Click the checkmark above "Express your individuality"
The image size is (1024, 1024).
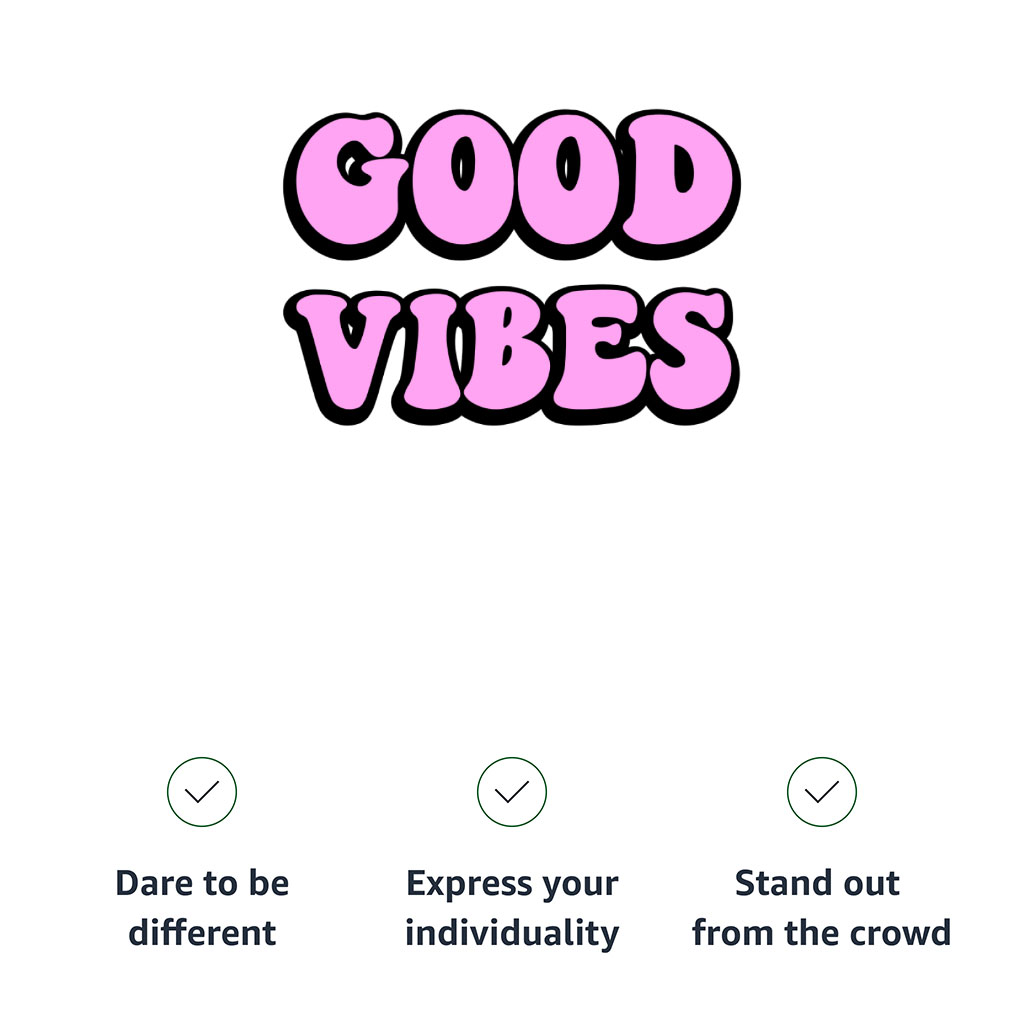512,792
